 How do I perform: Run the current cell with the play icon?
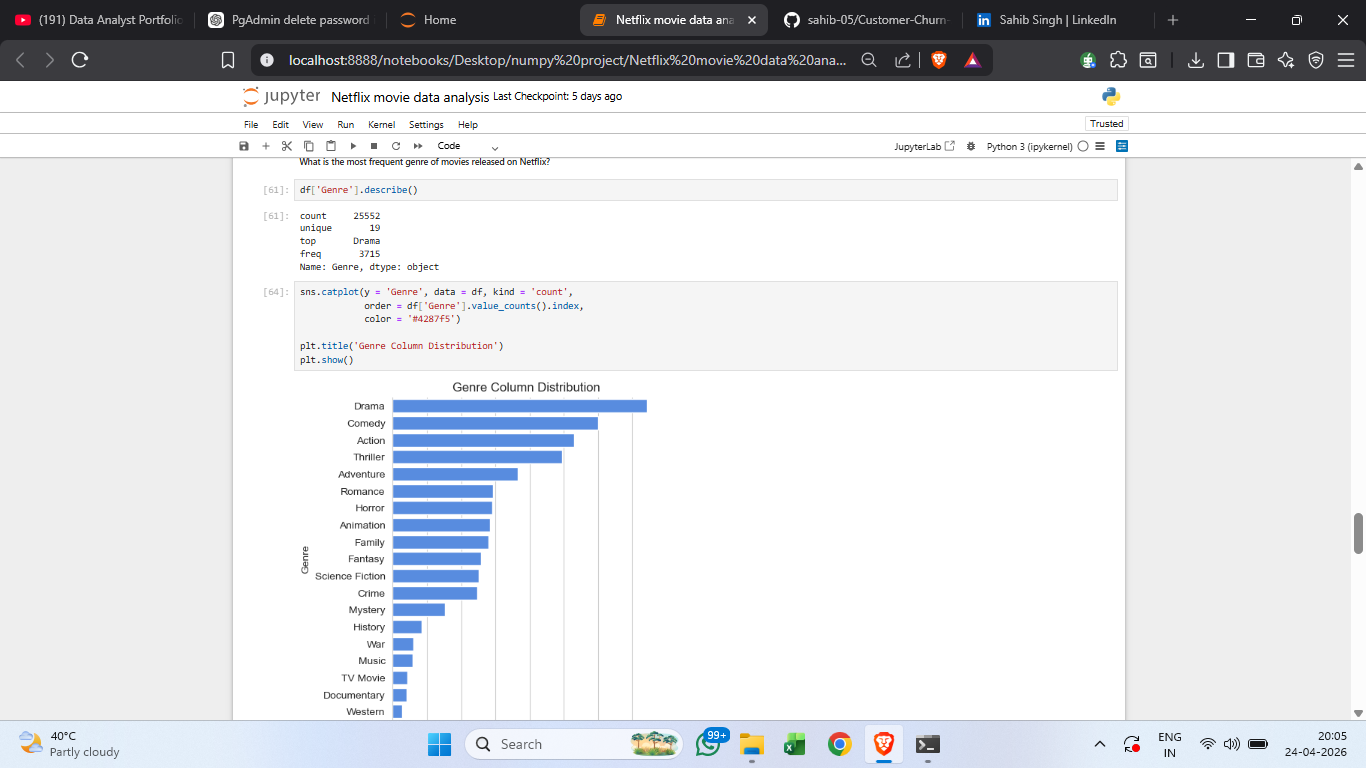tap(353, 146)
